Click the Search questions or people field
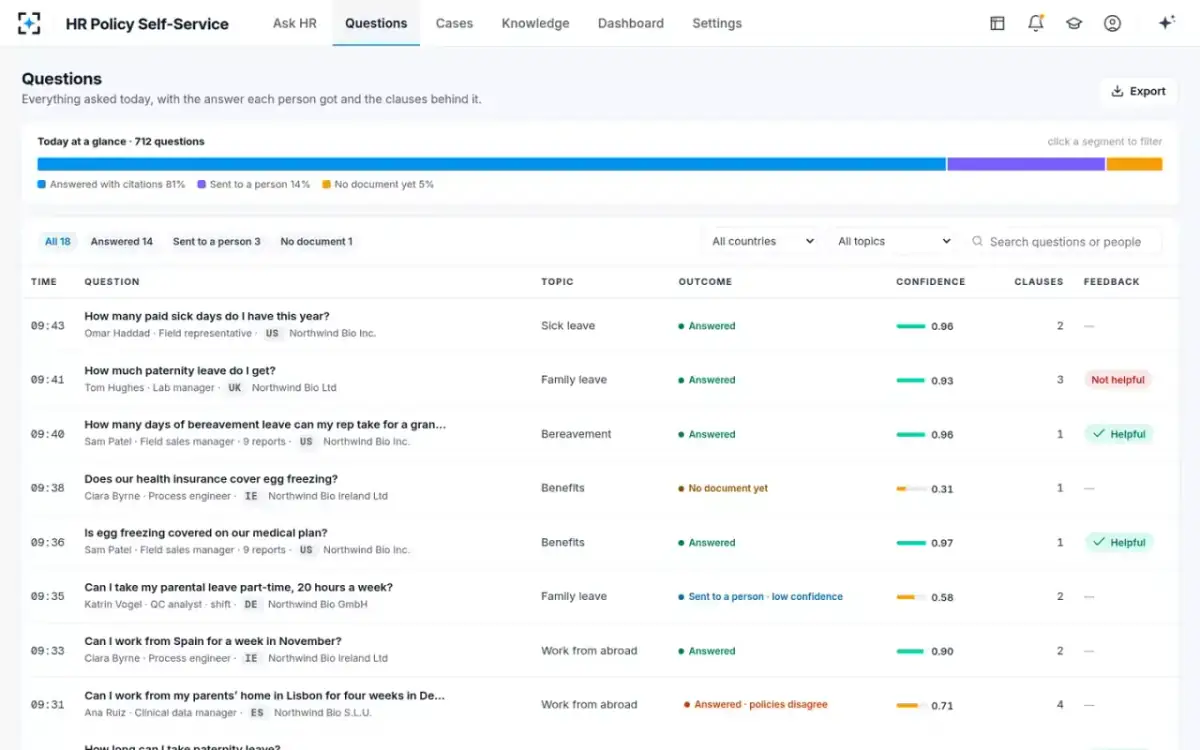Image resolution: width=1200 pixels, height=750 pixels. tap(1063, 241)
